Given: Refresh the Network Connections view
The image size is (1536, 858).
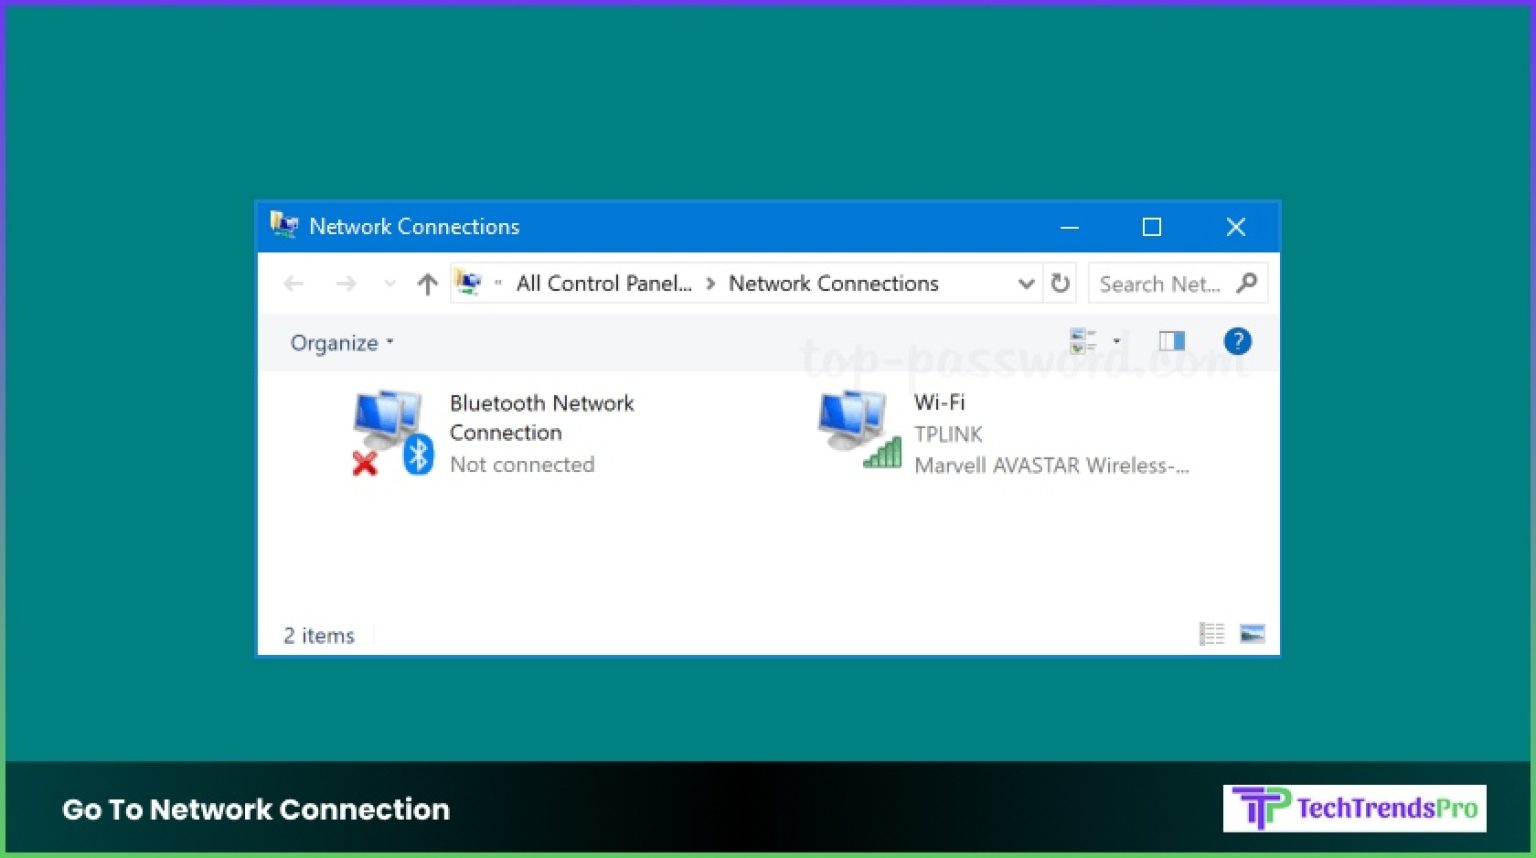Looking at the screenshot, I should click(1060, 284).
